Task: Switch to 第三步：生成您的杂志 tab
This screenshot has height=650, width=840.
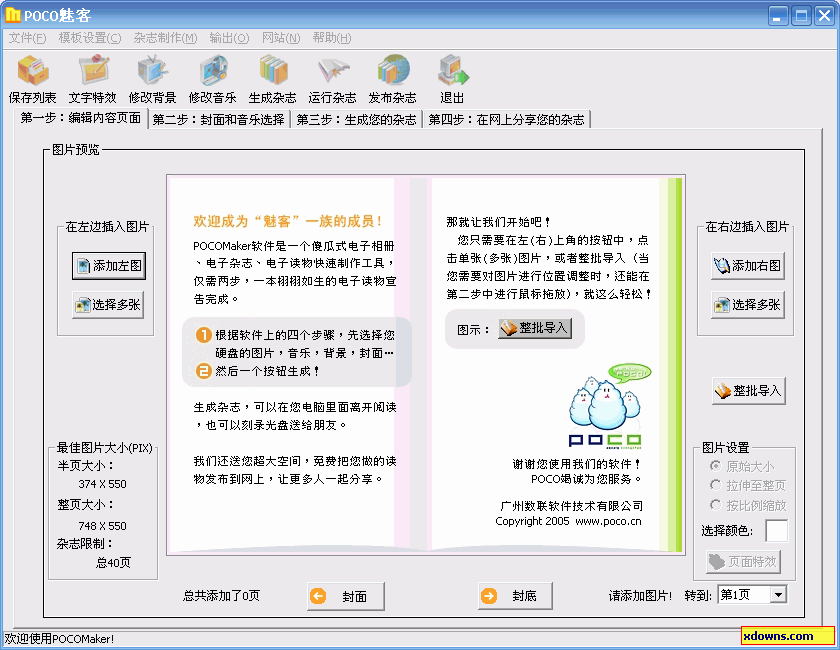Action: (x=356, y=119)
